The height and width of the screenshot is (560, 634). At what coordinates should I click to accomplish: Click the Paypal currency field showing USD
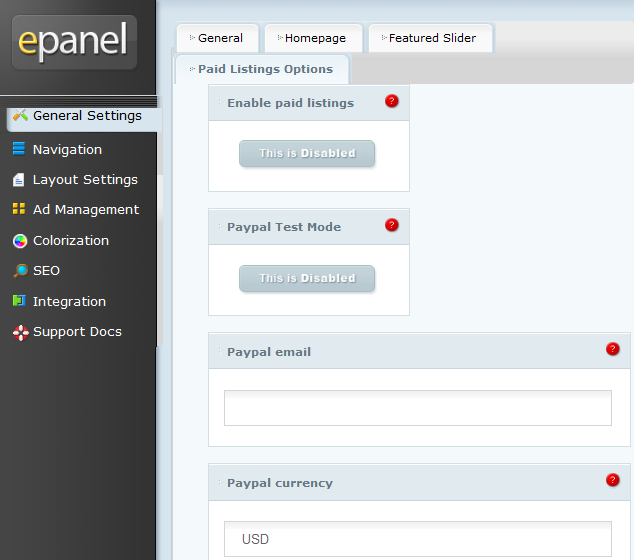418,539
